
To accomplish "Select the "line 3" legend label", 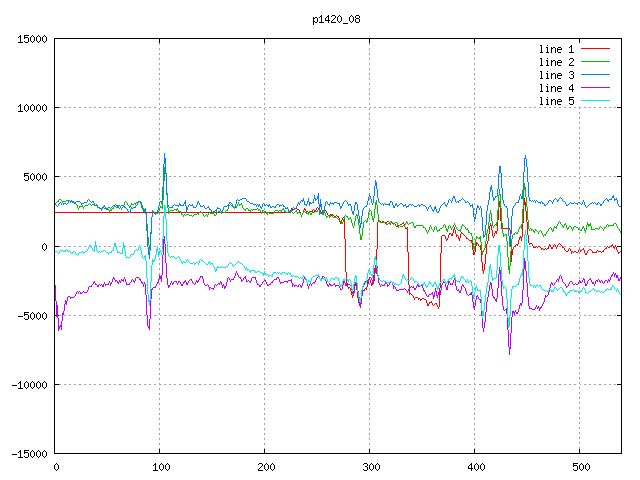I will [x=557, y=75].
